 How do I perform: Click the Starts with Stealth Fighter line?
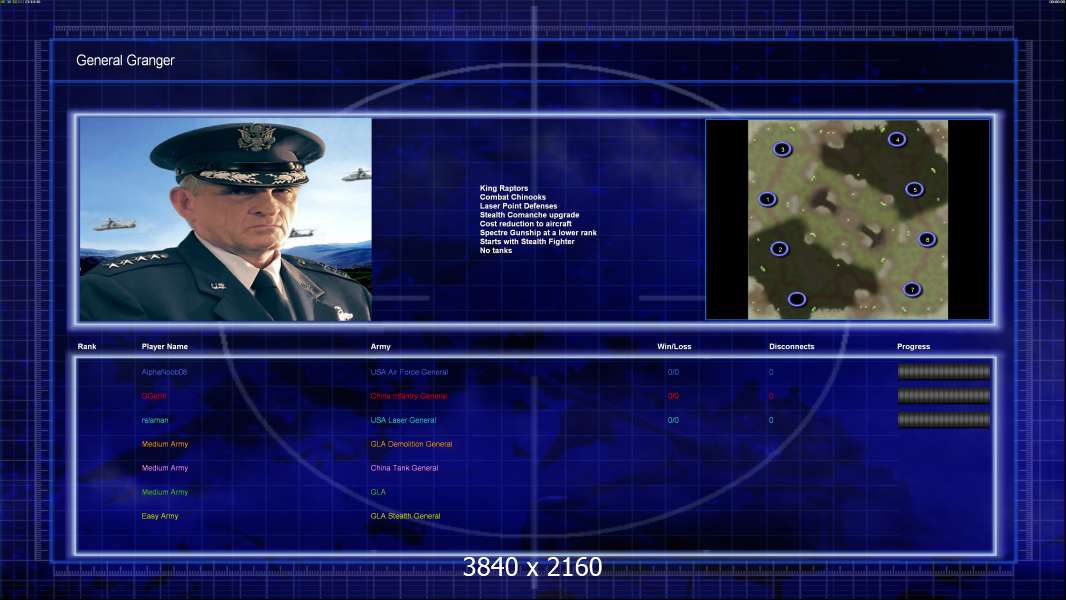pos(527,241)
